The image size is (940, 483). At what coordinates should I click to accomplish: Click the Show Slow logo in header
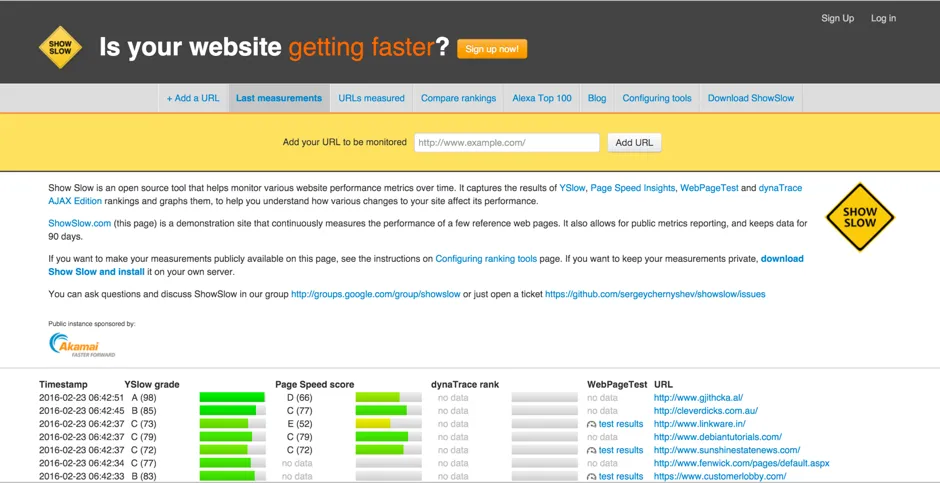[60, 47]
